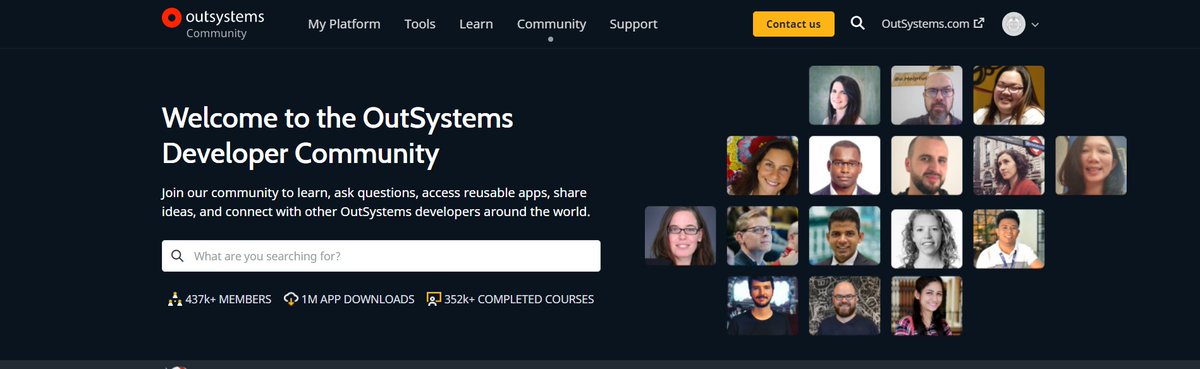Click the download cloud icon beside 1M
Image resolution: width=1200 pixels, height=369 pixels.
(x=291, y=299)
